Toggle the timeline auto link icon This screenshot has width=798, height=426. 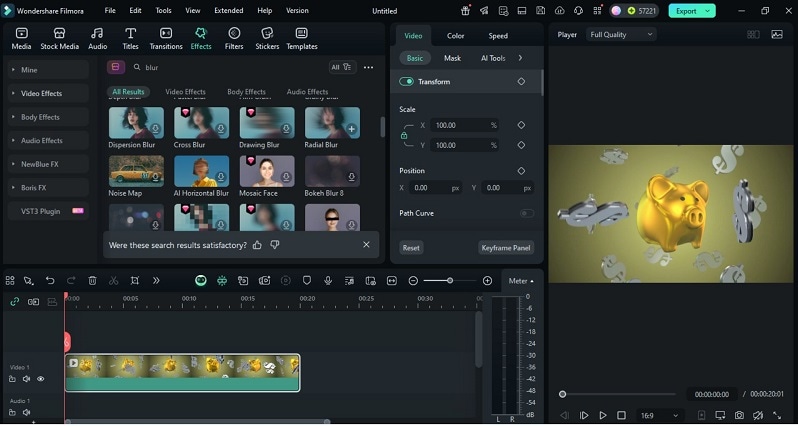(x=14, y=302)
